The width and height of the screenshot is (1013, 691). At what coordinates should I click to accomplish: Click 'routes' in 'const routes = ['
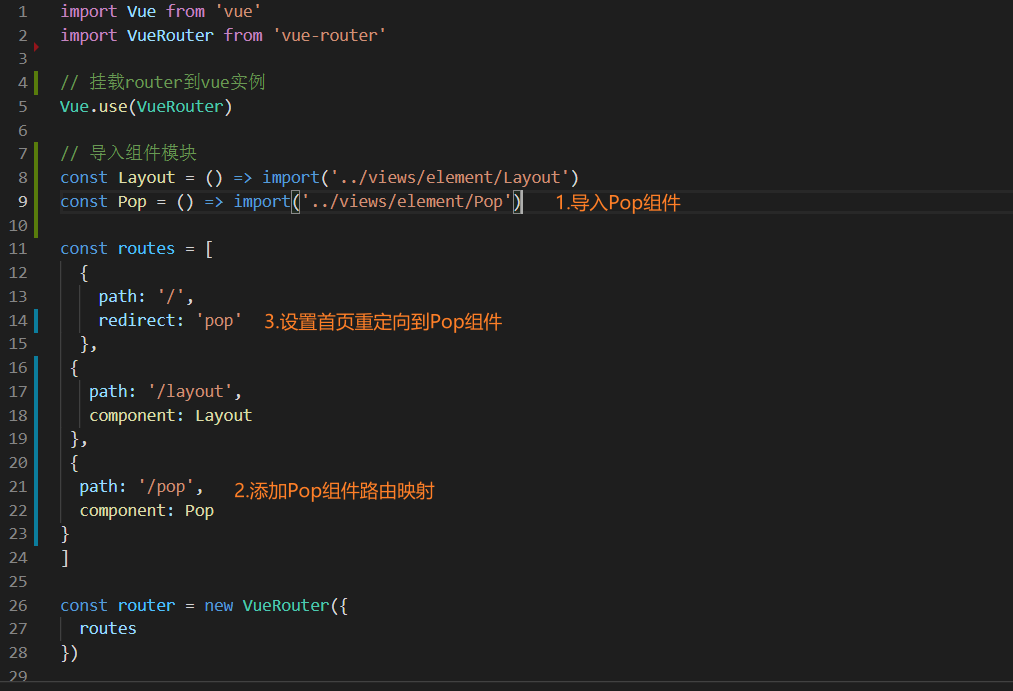point(147,248)
